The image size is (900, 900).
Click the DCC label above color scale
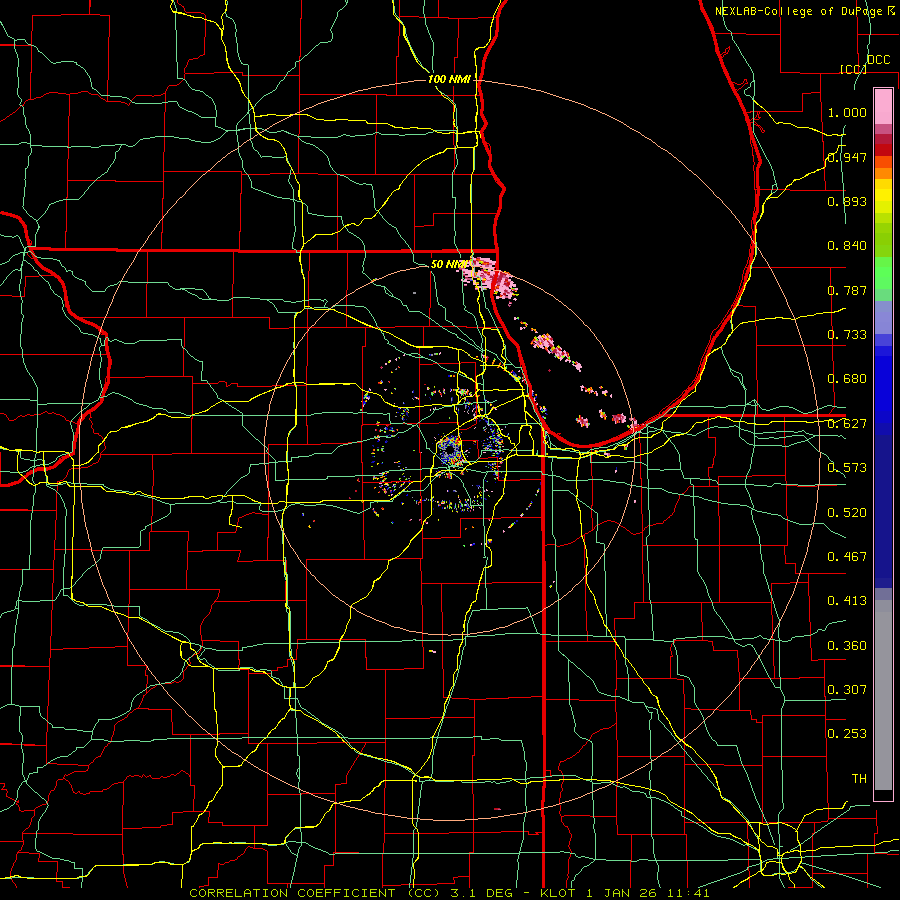point(878,60)
